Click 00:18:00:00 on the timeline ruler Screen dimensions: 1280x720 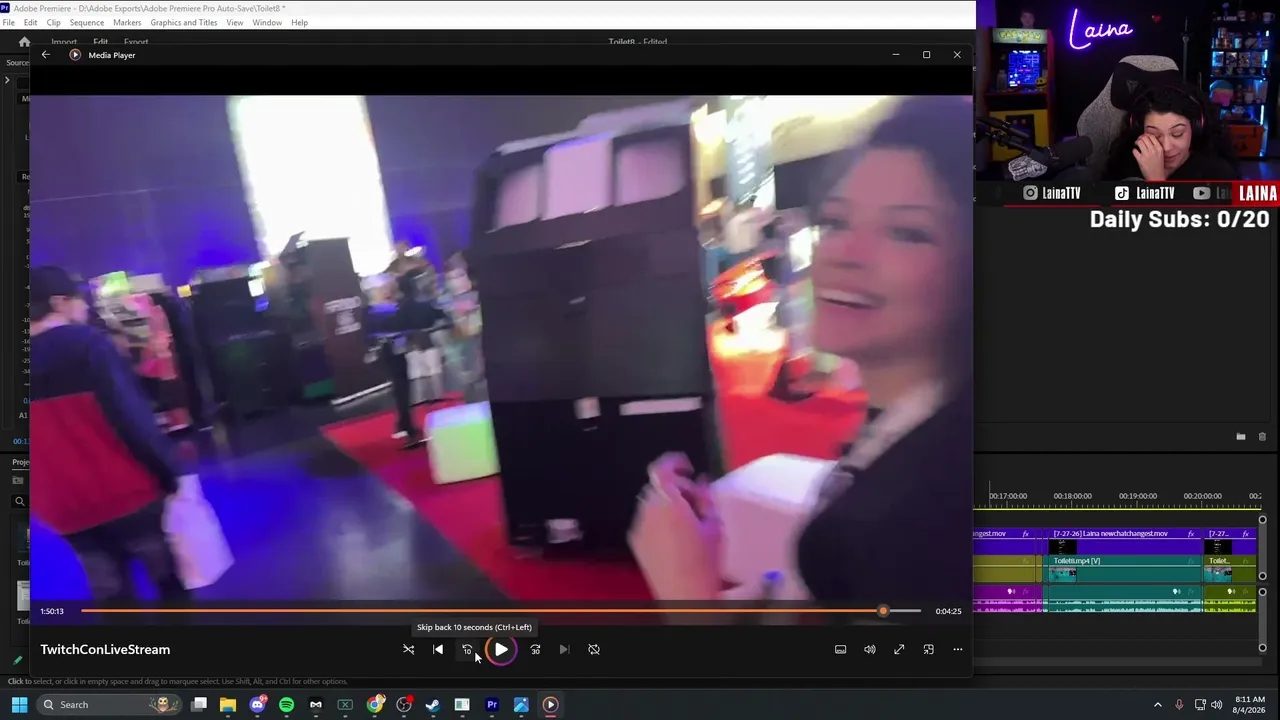[x=1072, y=496]
